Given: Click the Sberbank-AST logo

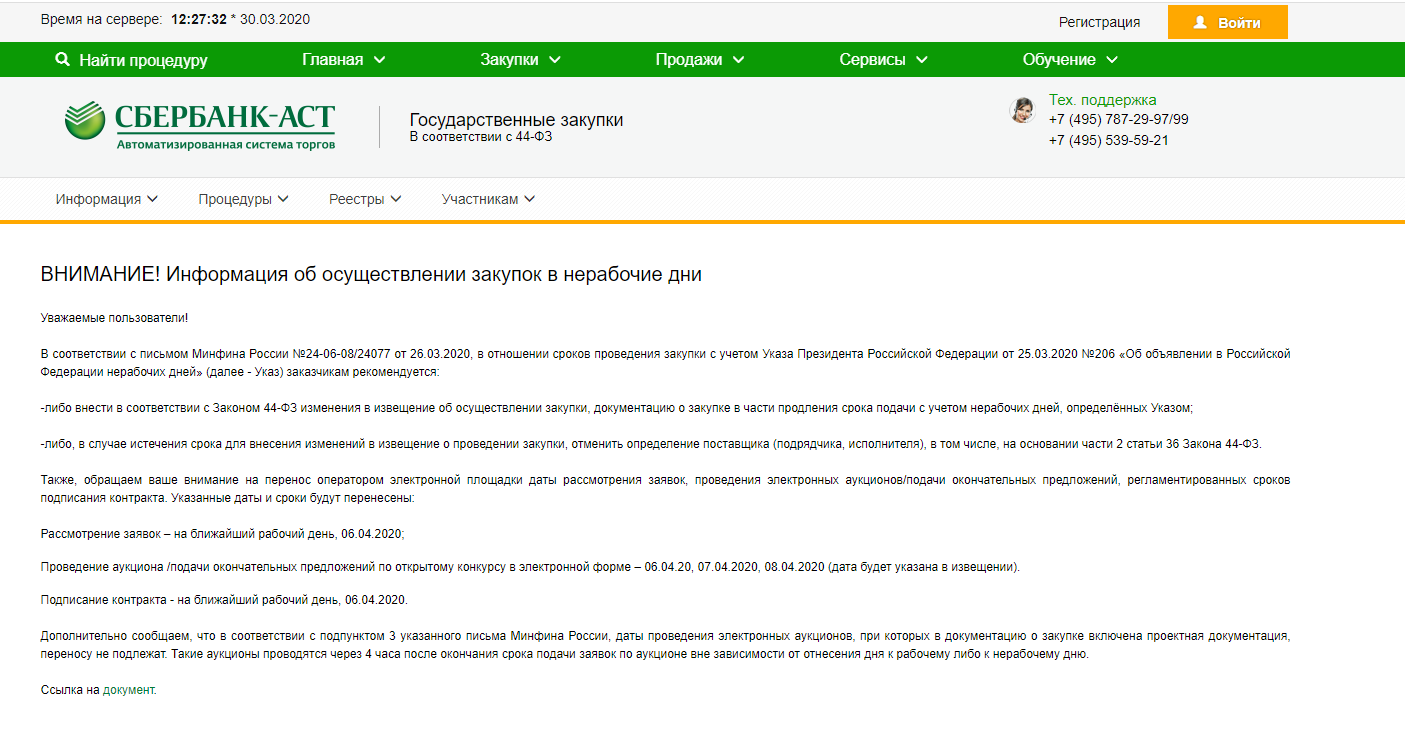Looking at the screenshot, I should pos(200,126).
